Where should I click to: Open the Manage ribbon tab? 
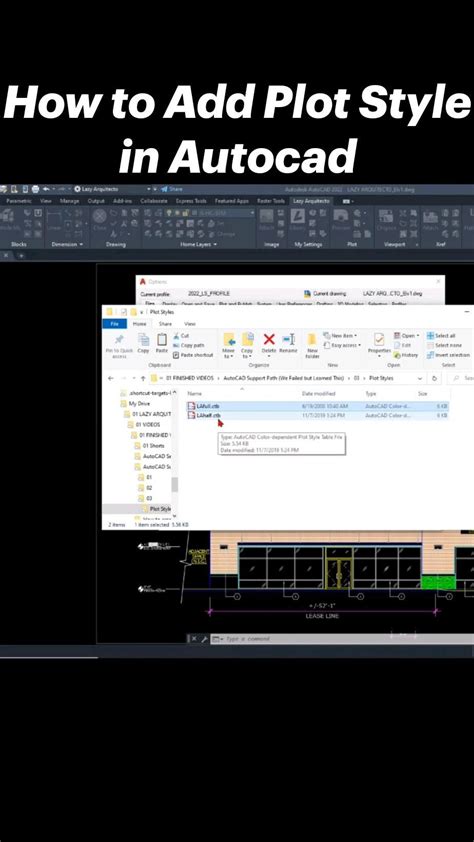69,201
